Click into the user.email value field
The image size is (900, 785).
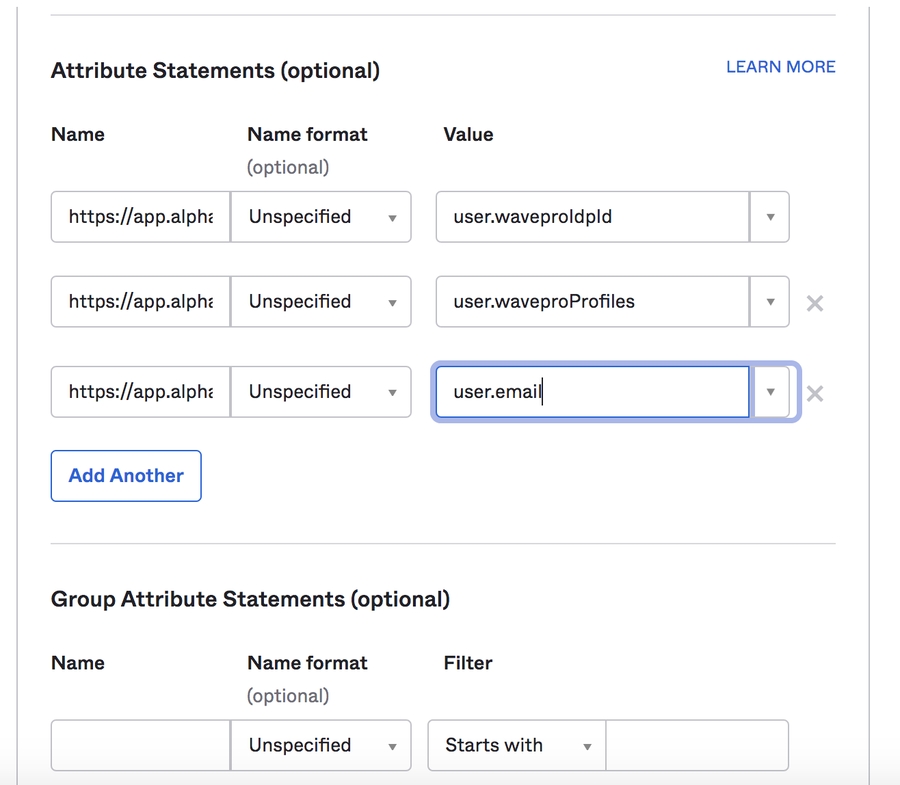coord(592,392)
